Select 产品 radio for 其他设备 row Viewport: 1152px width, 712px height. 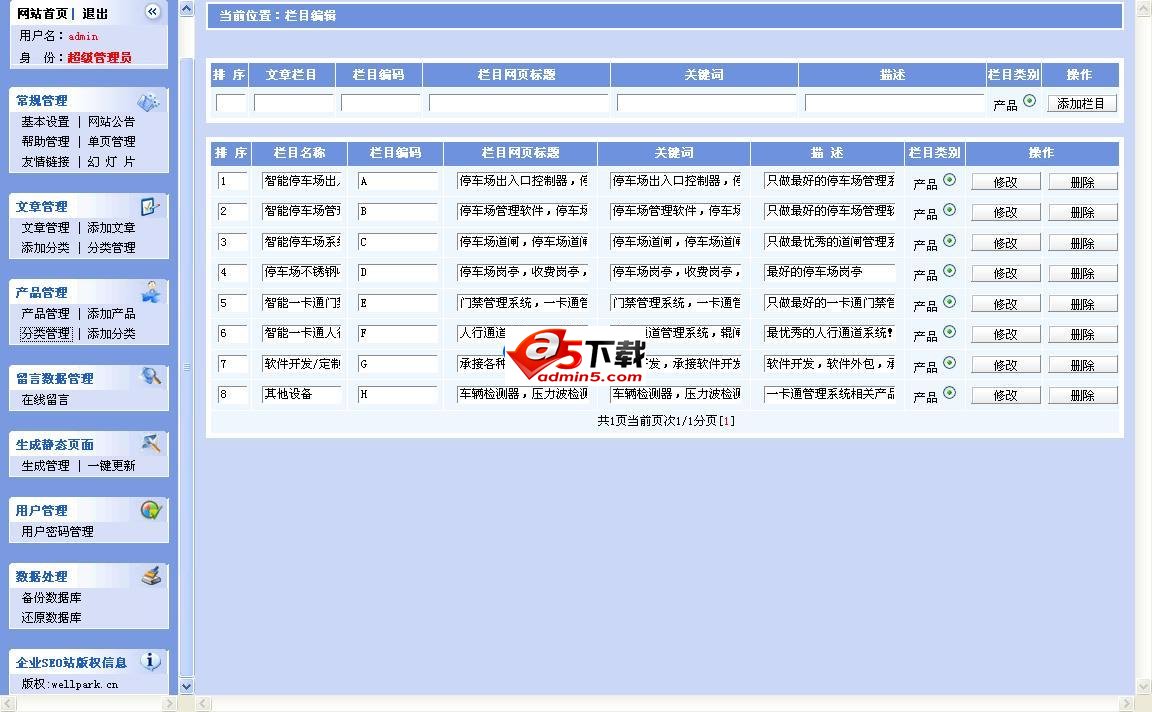(949, 393)
